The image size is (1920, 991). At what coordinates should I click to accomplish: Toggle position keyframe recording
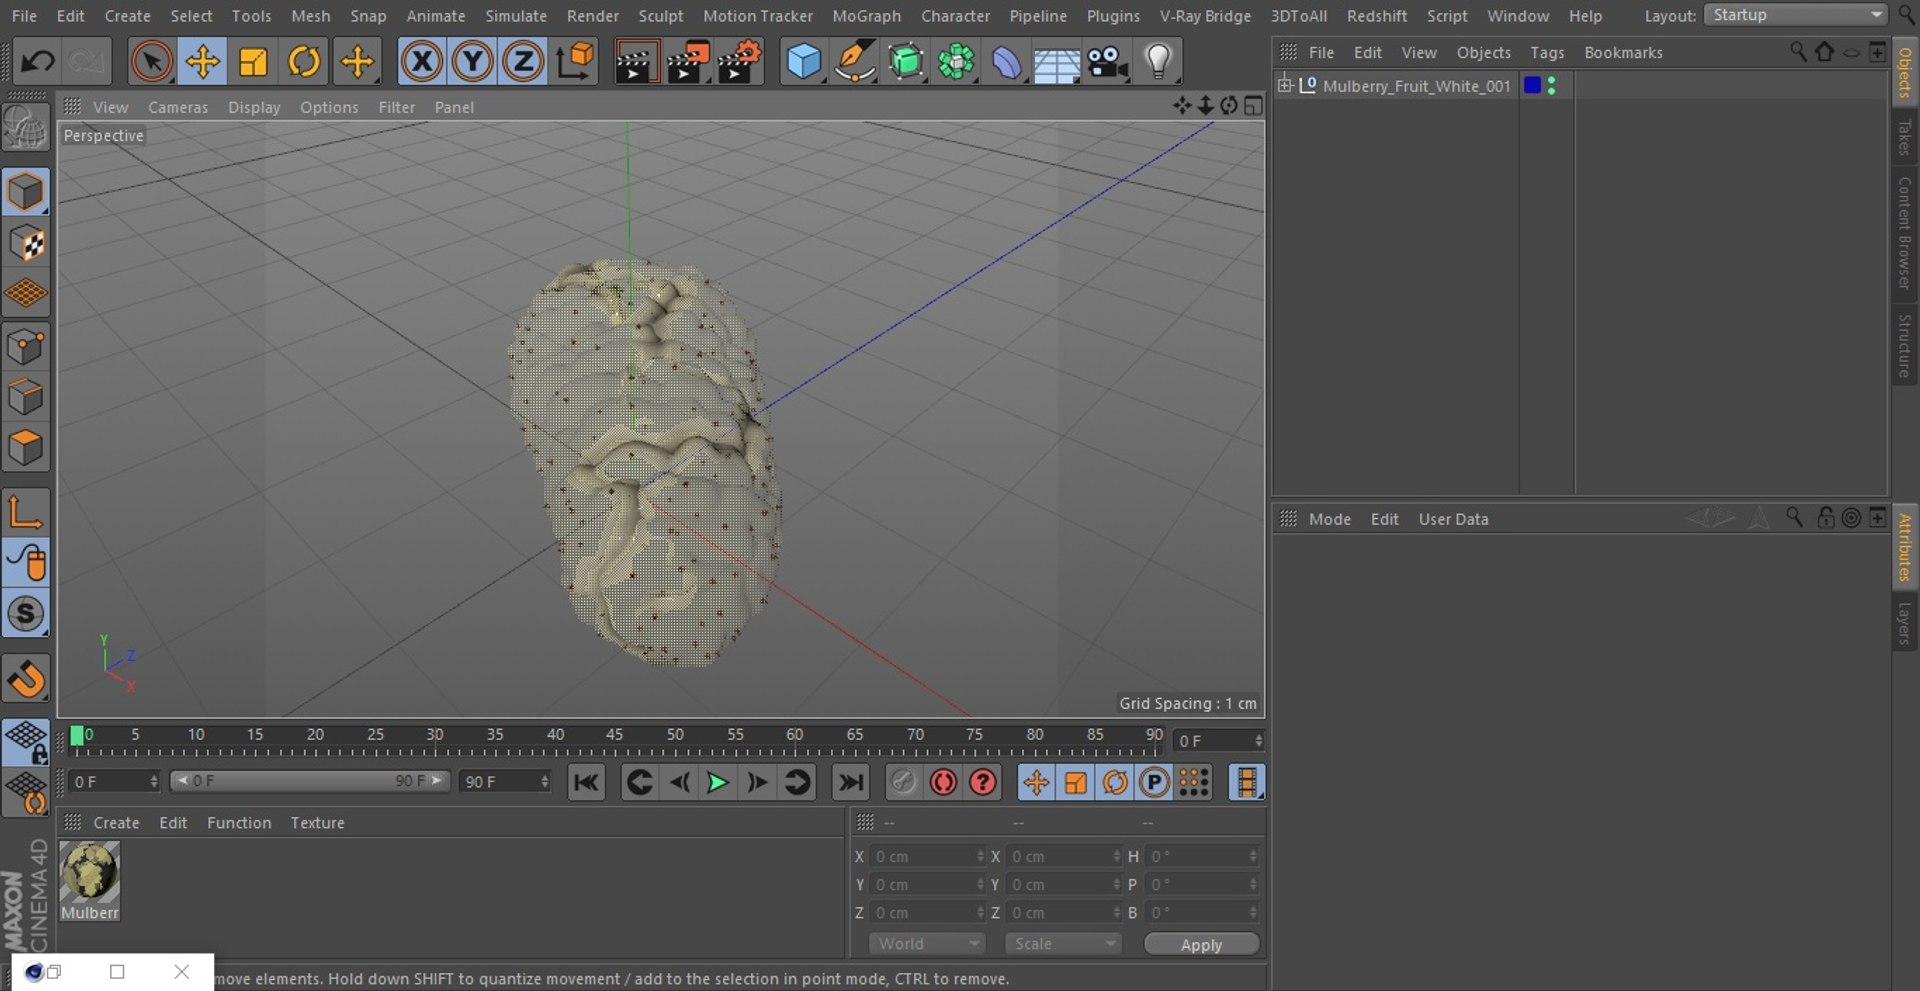point(1036,782)
